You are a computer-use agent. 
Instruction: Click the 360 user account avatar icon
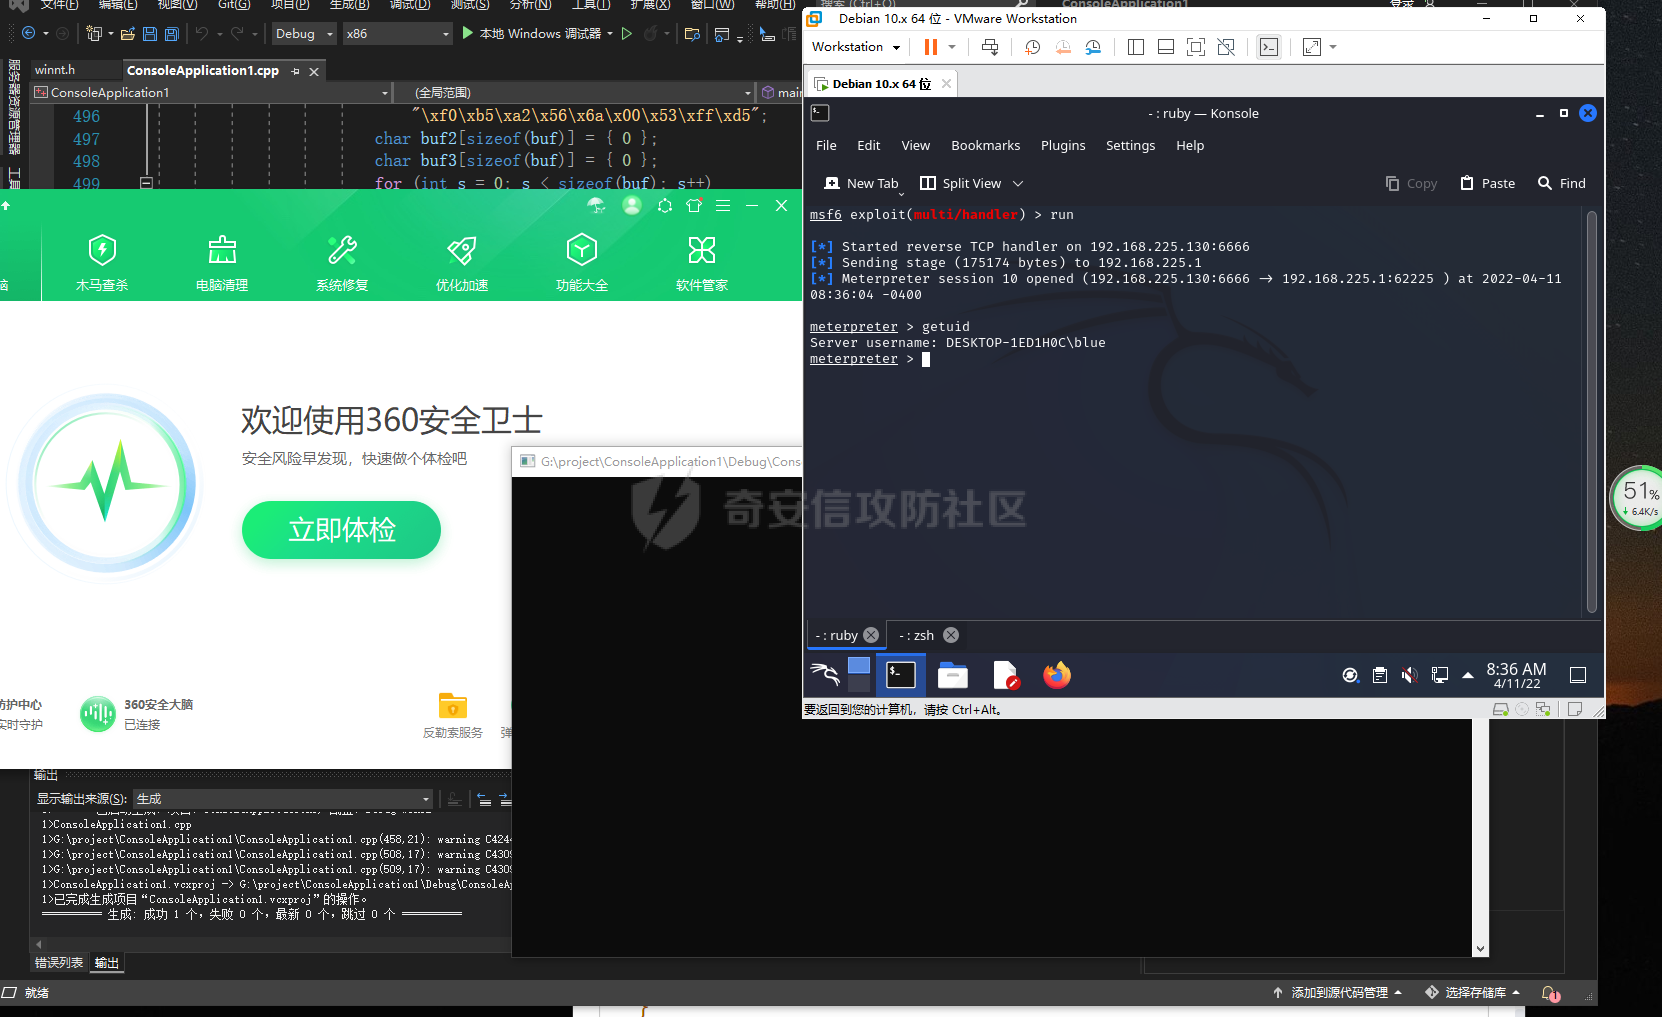coord(632,205)
